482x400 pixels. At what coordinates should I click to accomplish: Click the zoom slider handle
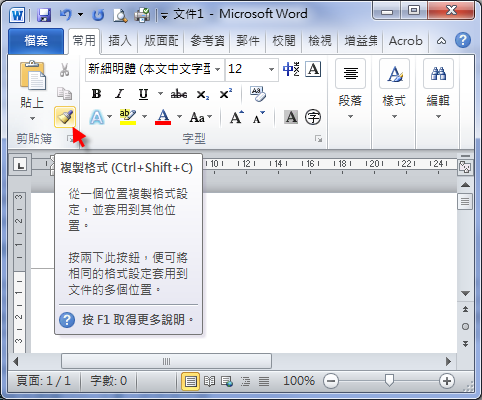point(389,380)
